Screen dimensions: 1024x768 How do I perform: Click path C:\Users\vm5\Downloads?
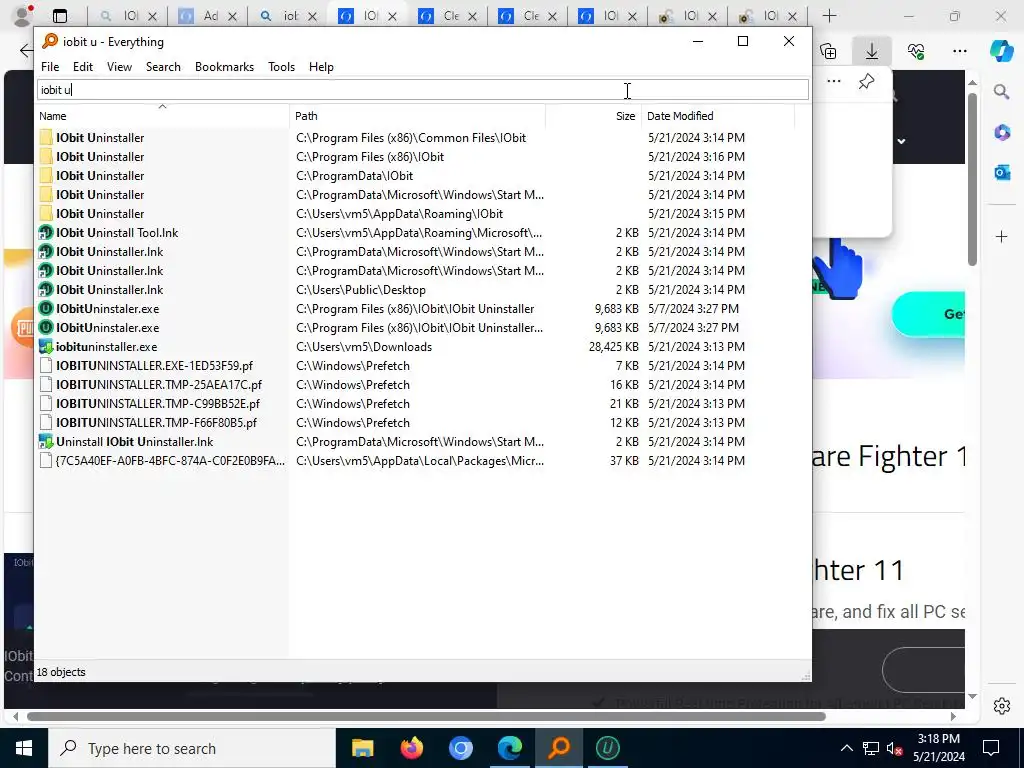[x=364, y=347]
